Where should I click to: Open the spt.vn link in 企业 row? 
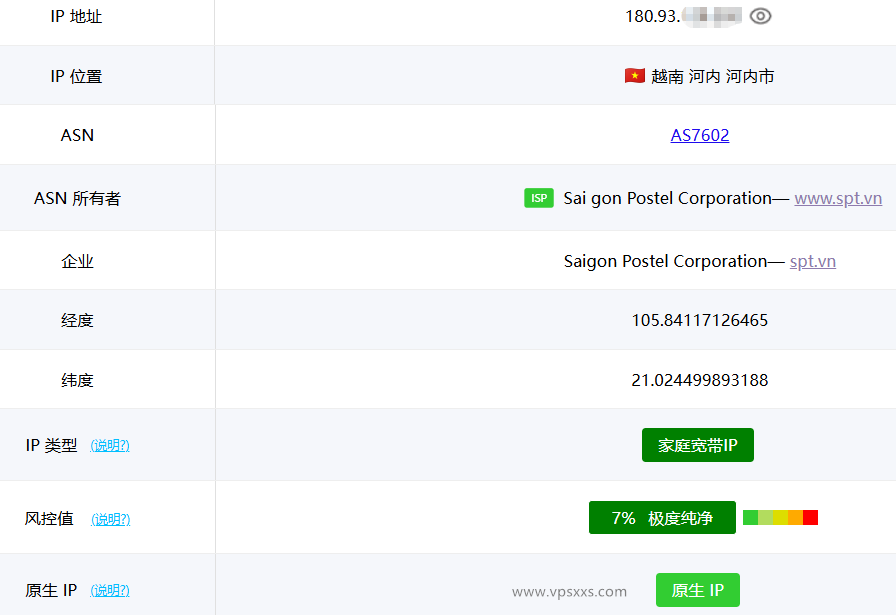point(812,261)
